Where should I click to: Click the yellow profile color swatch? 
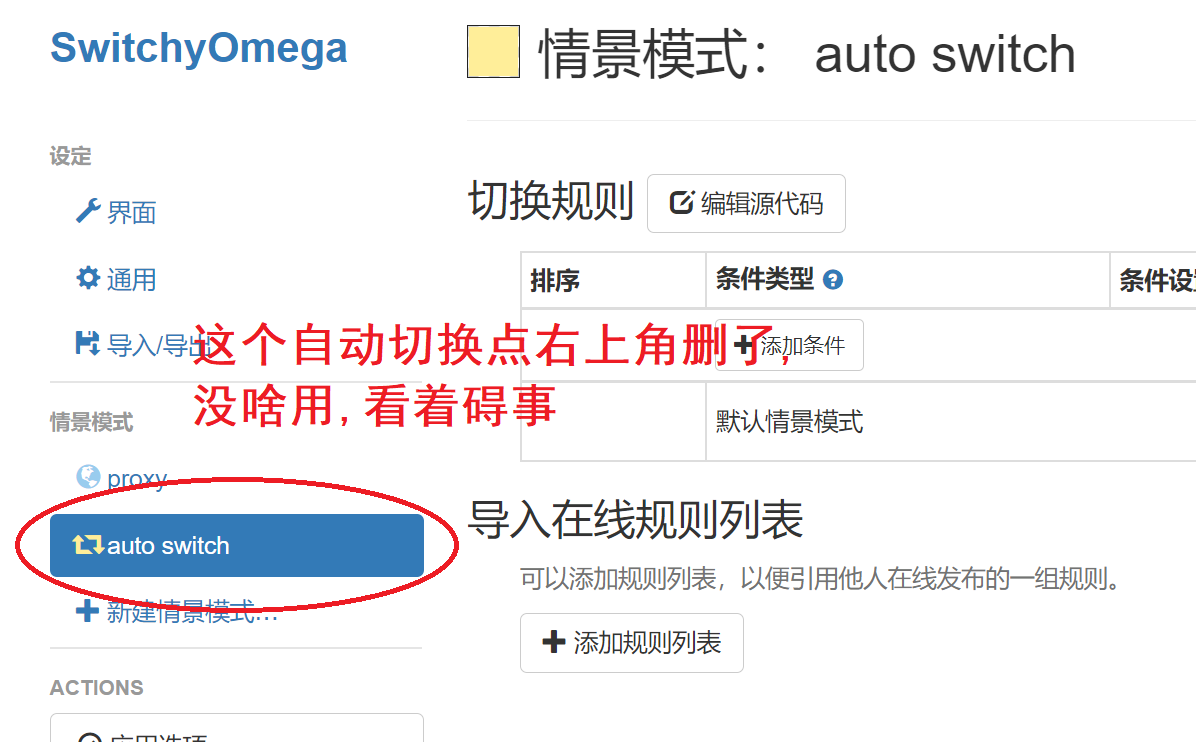point(494,52)
